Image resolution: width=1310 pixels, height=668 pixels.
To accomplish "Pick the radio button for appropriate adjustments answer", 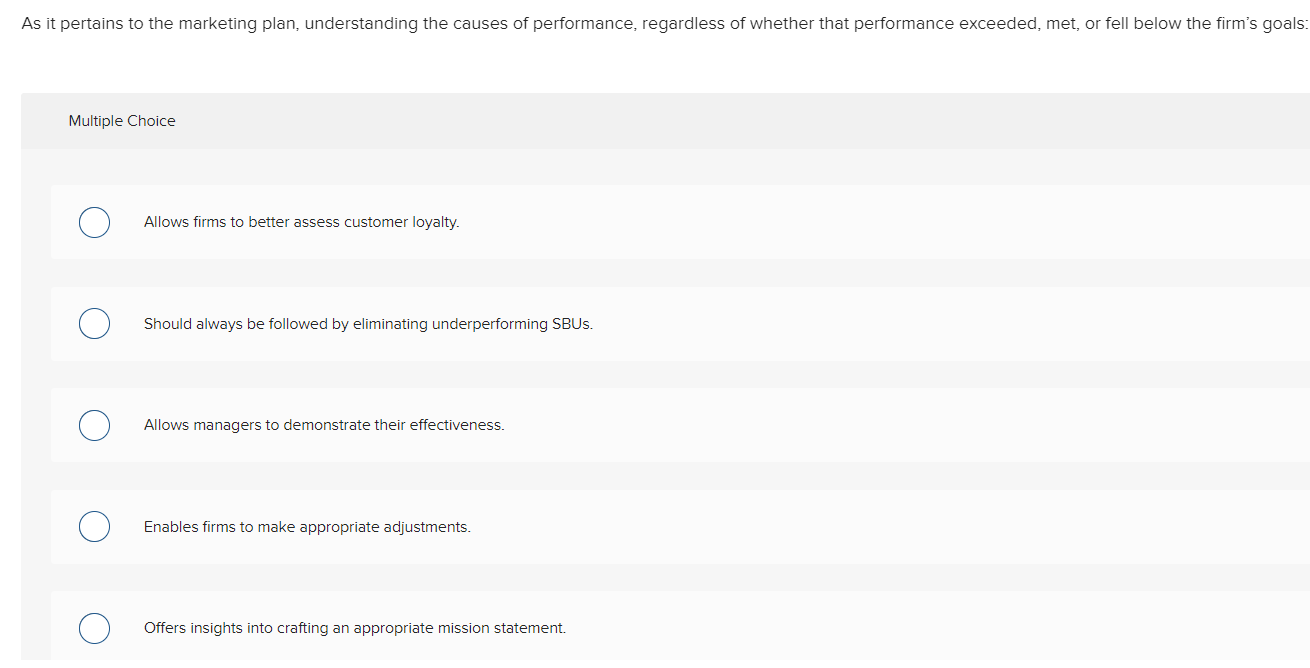I will (x=94, y=527).
